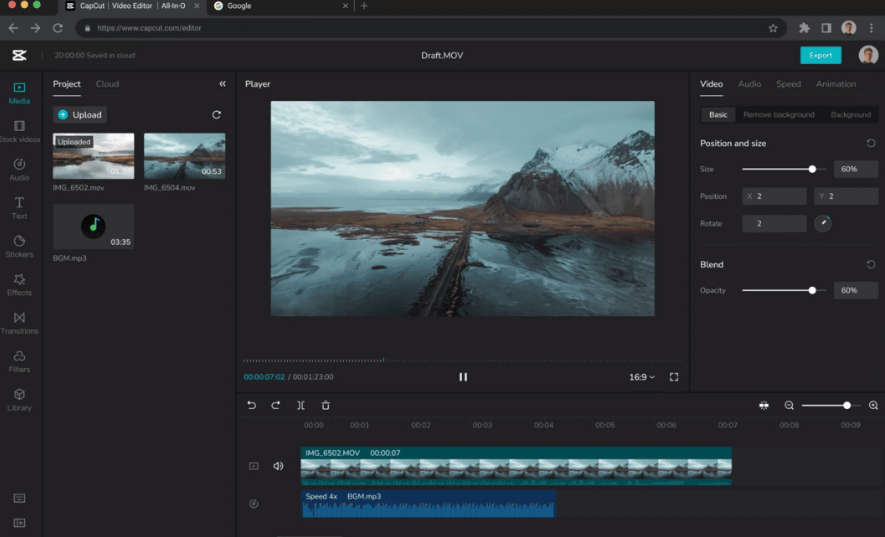Zoom out the timeline
The height and width of the screenshot is (537, 885).
coord(789,405)
